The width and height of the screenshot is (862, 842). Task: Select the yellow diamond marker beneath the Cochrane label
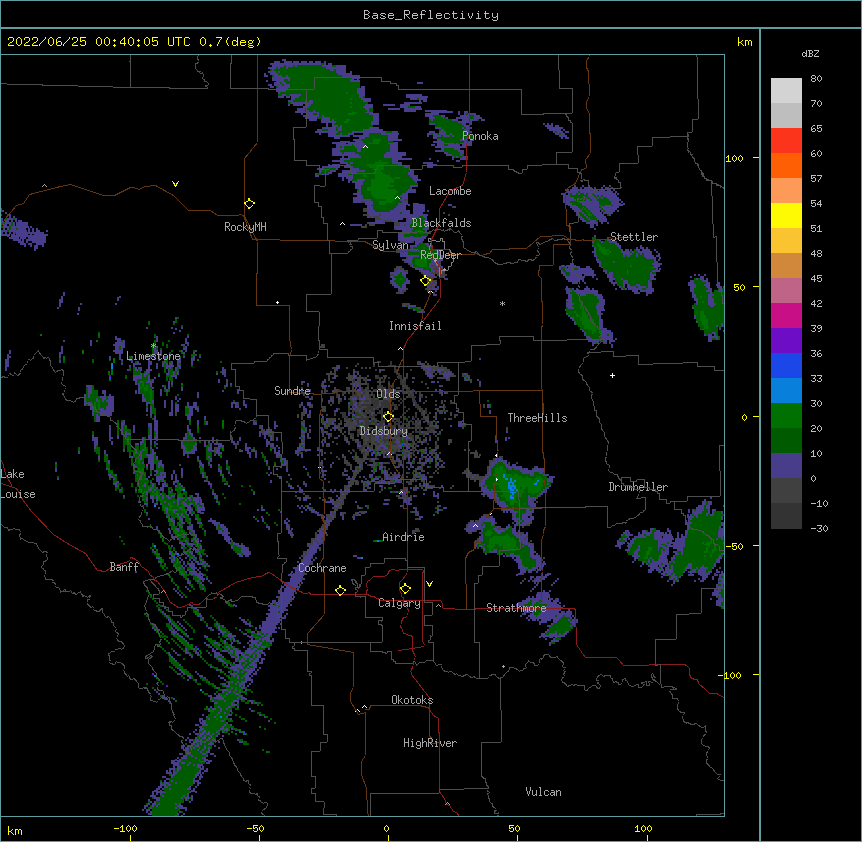coord(340,590)
